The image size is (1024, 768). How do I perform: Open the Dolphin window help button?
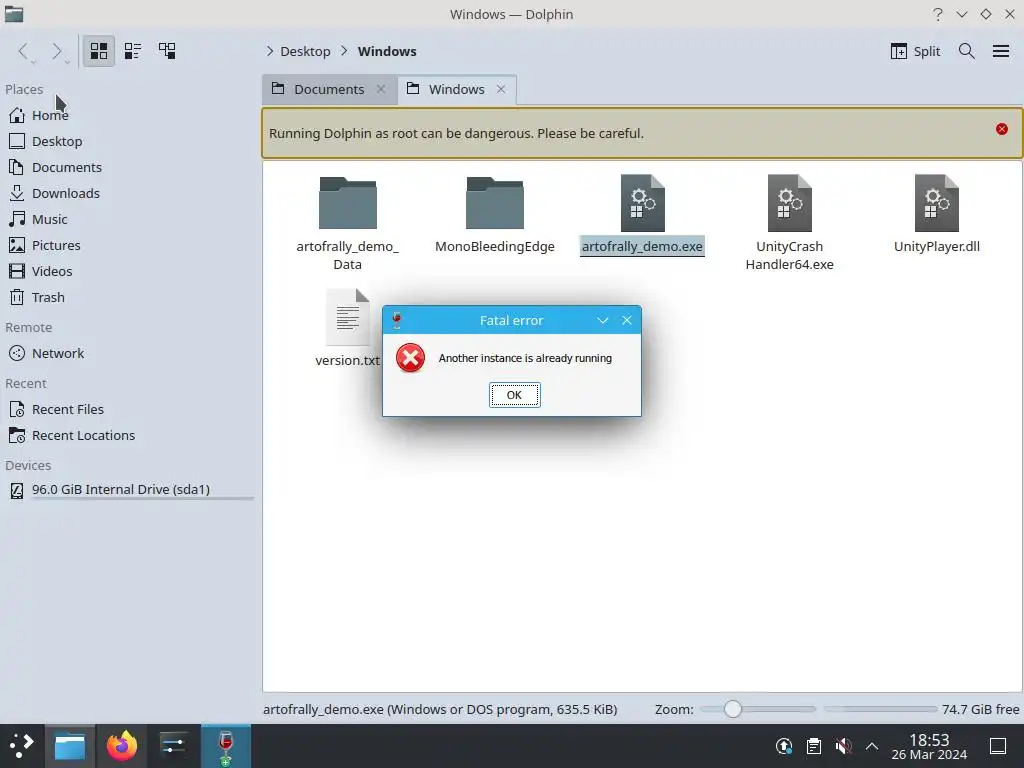938,14
